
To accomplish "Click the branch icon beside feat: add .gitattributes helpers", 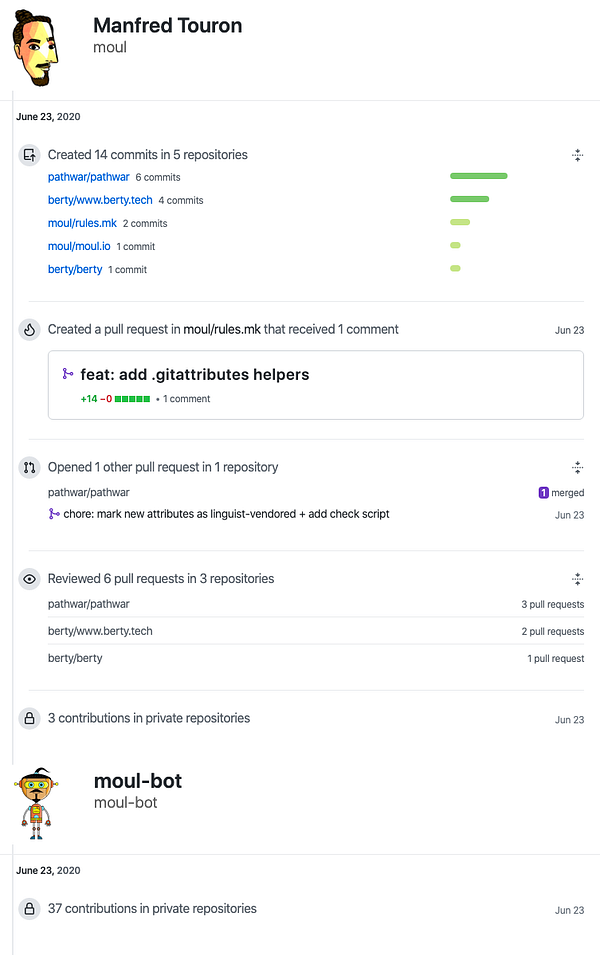I will pos(68,374).
